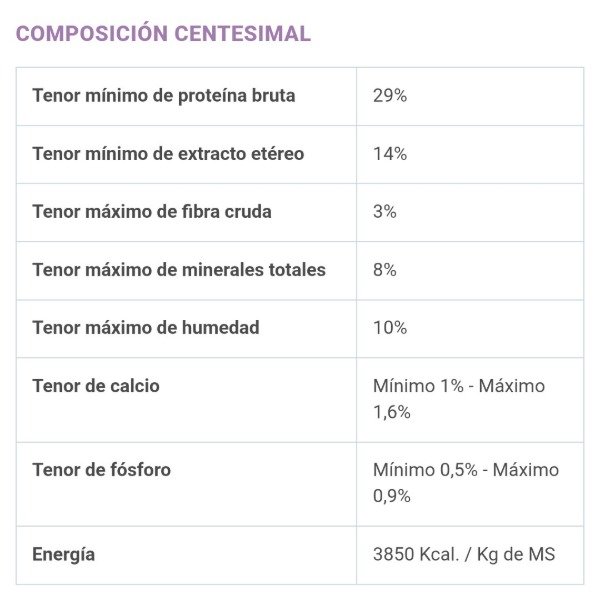Select the Tenor mínimo de extracto etéreo label

click(168, 154)
